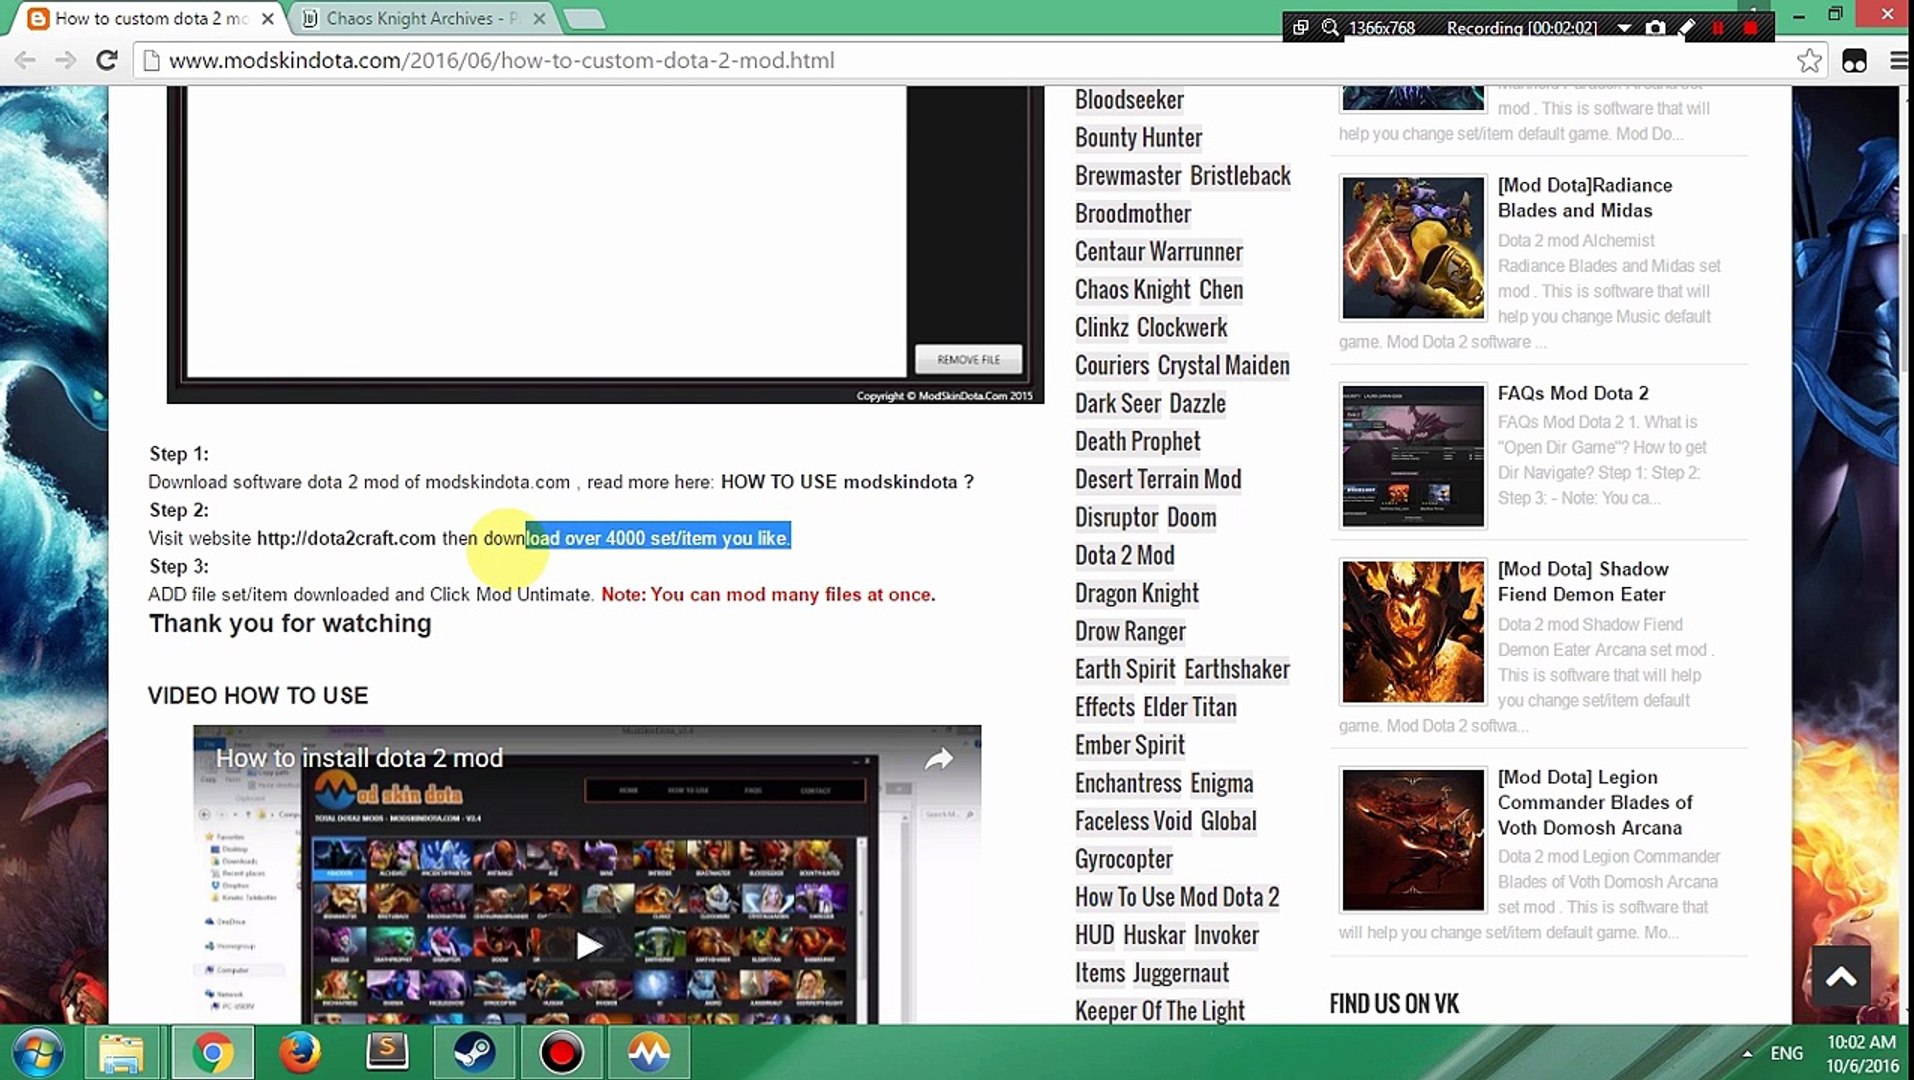Open the orange 'S' app in the taskbar
Screen dimensions: 1914x1080
tap(386, 1053)
